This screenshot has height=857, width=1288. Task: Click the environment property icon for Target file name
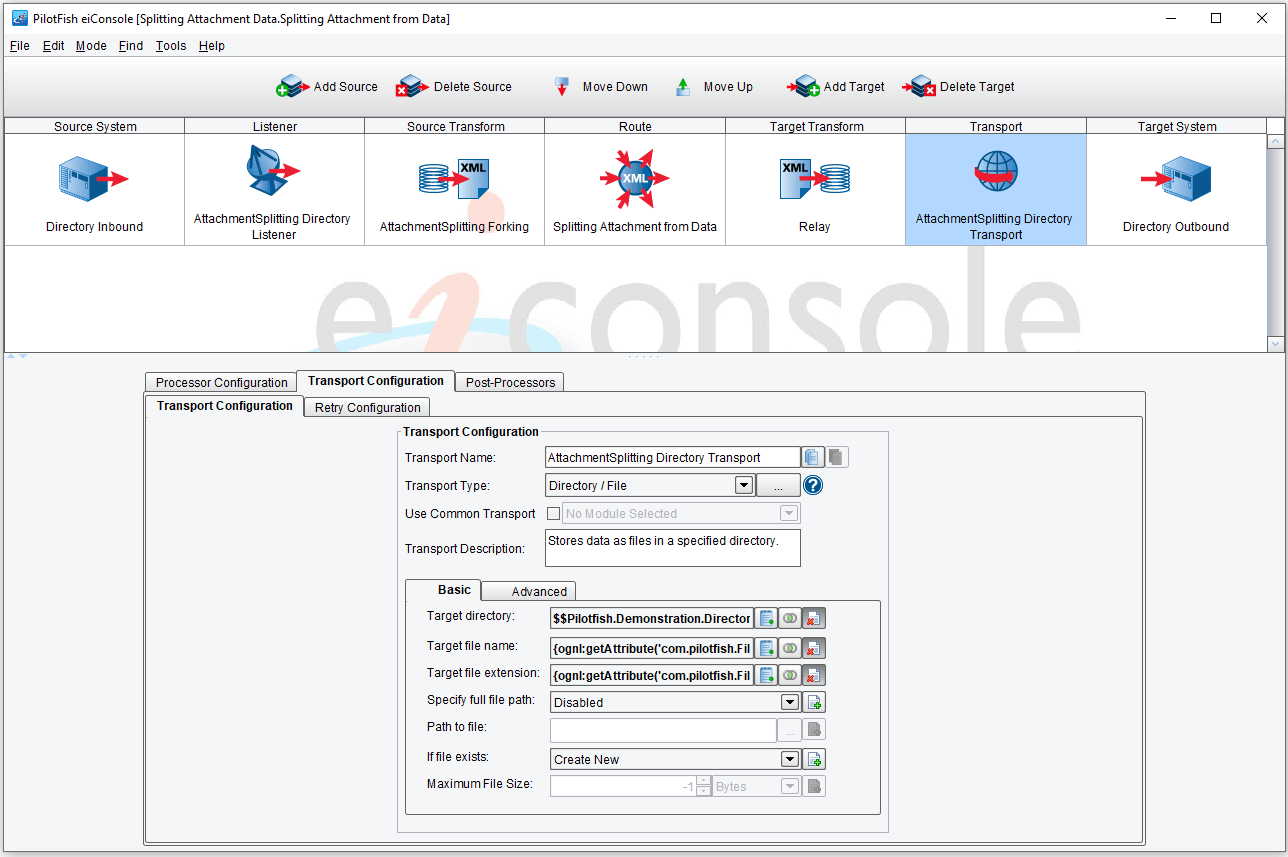click(767, 647)
